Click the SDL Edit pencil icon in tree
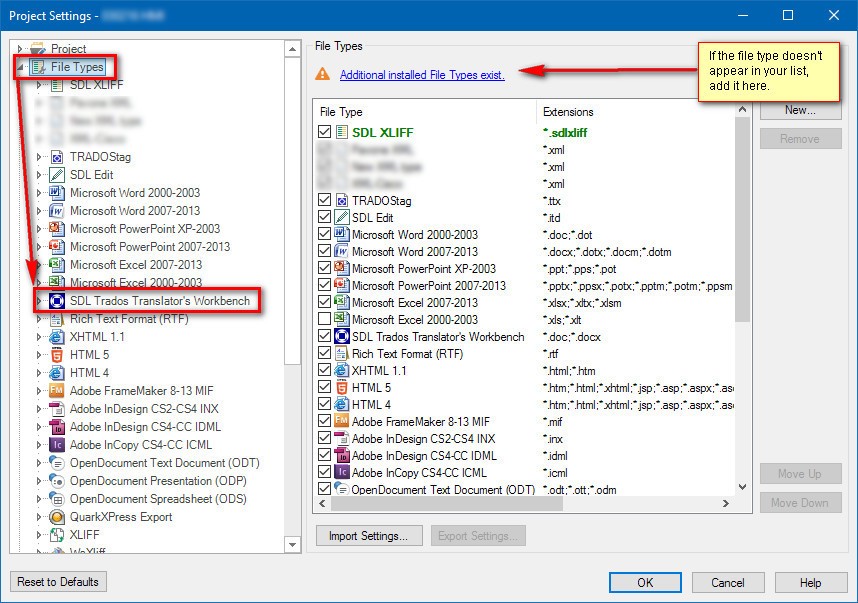Screen dimensions: 858x603 (x=56, y=175)
